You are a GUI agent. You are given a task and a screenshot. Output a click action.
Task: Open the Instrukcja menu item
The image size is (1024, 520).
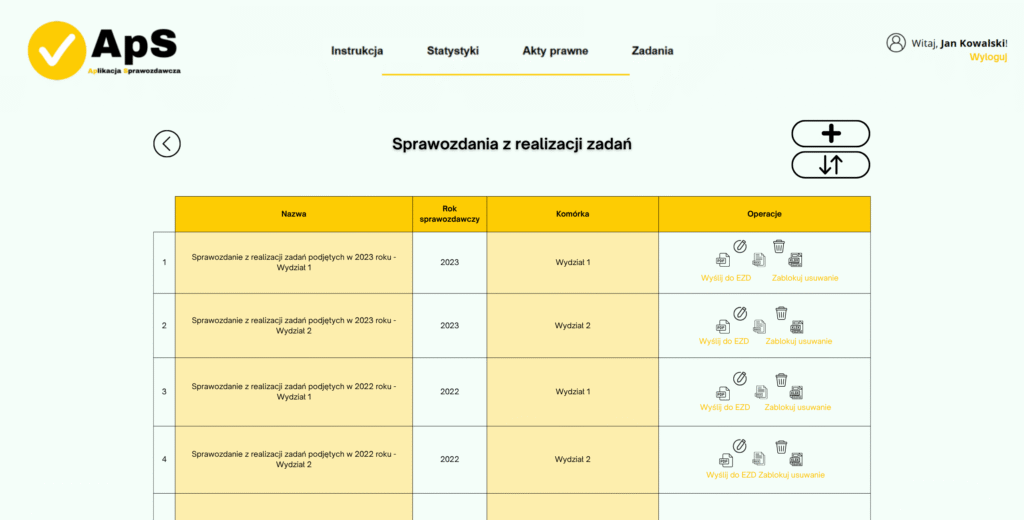coord(357,51)
